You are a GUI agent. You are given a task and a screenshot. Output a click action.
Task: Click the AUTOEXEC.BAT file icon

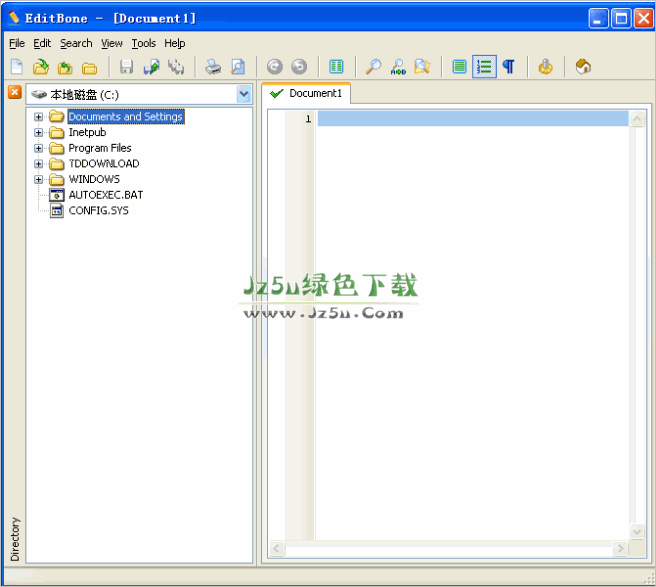point(56,195)
